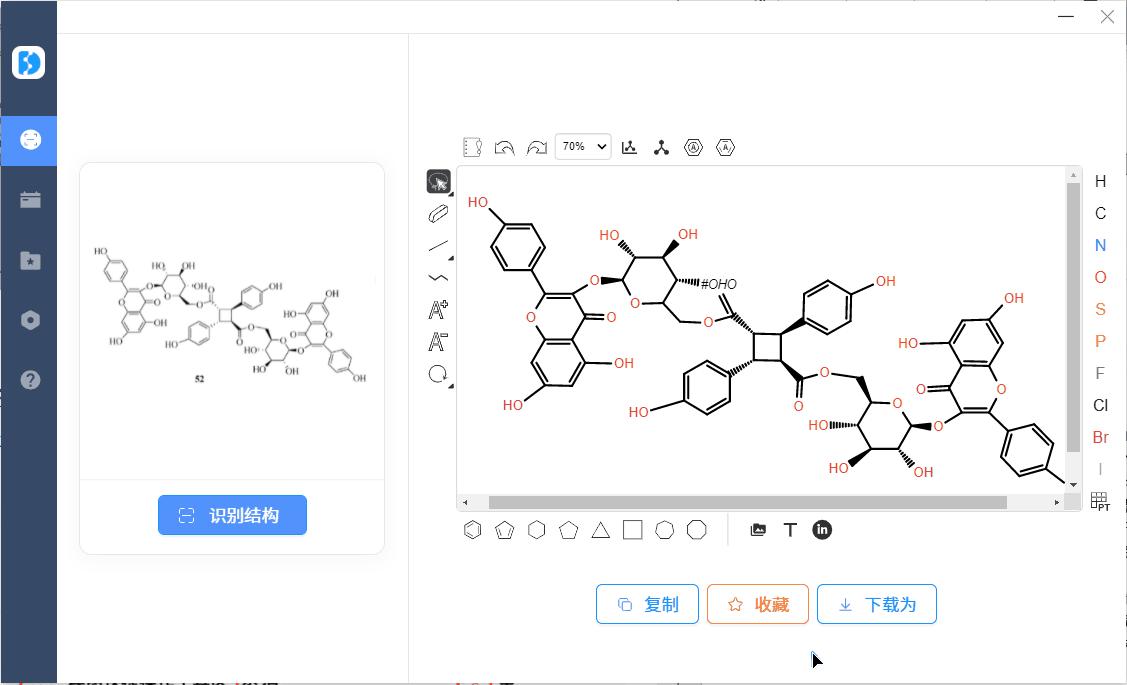Select the Eraser tool

(x=437, y=213)
